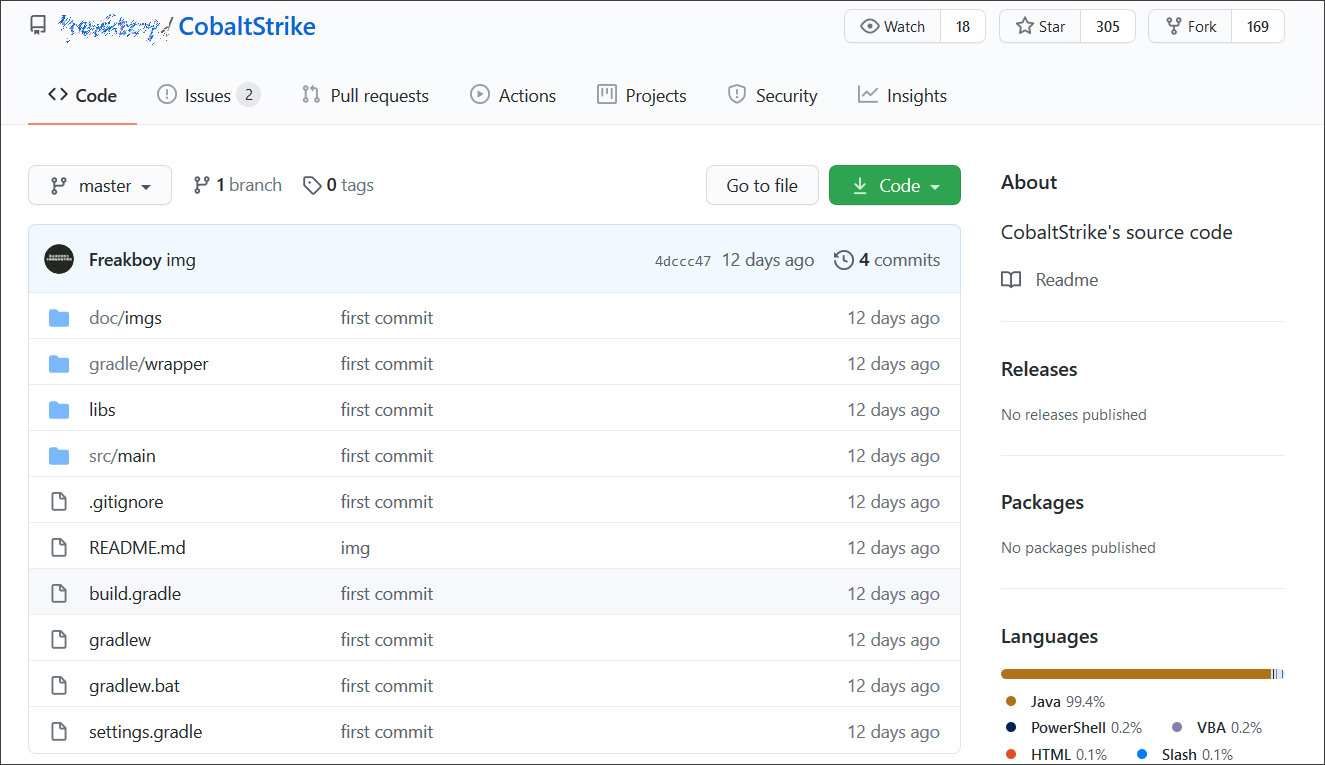Click the libs folder icon
Screen dimensions: 1325x765
pyautogui.click(x=59, y=410)
